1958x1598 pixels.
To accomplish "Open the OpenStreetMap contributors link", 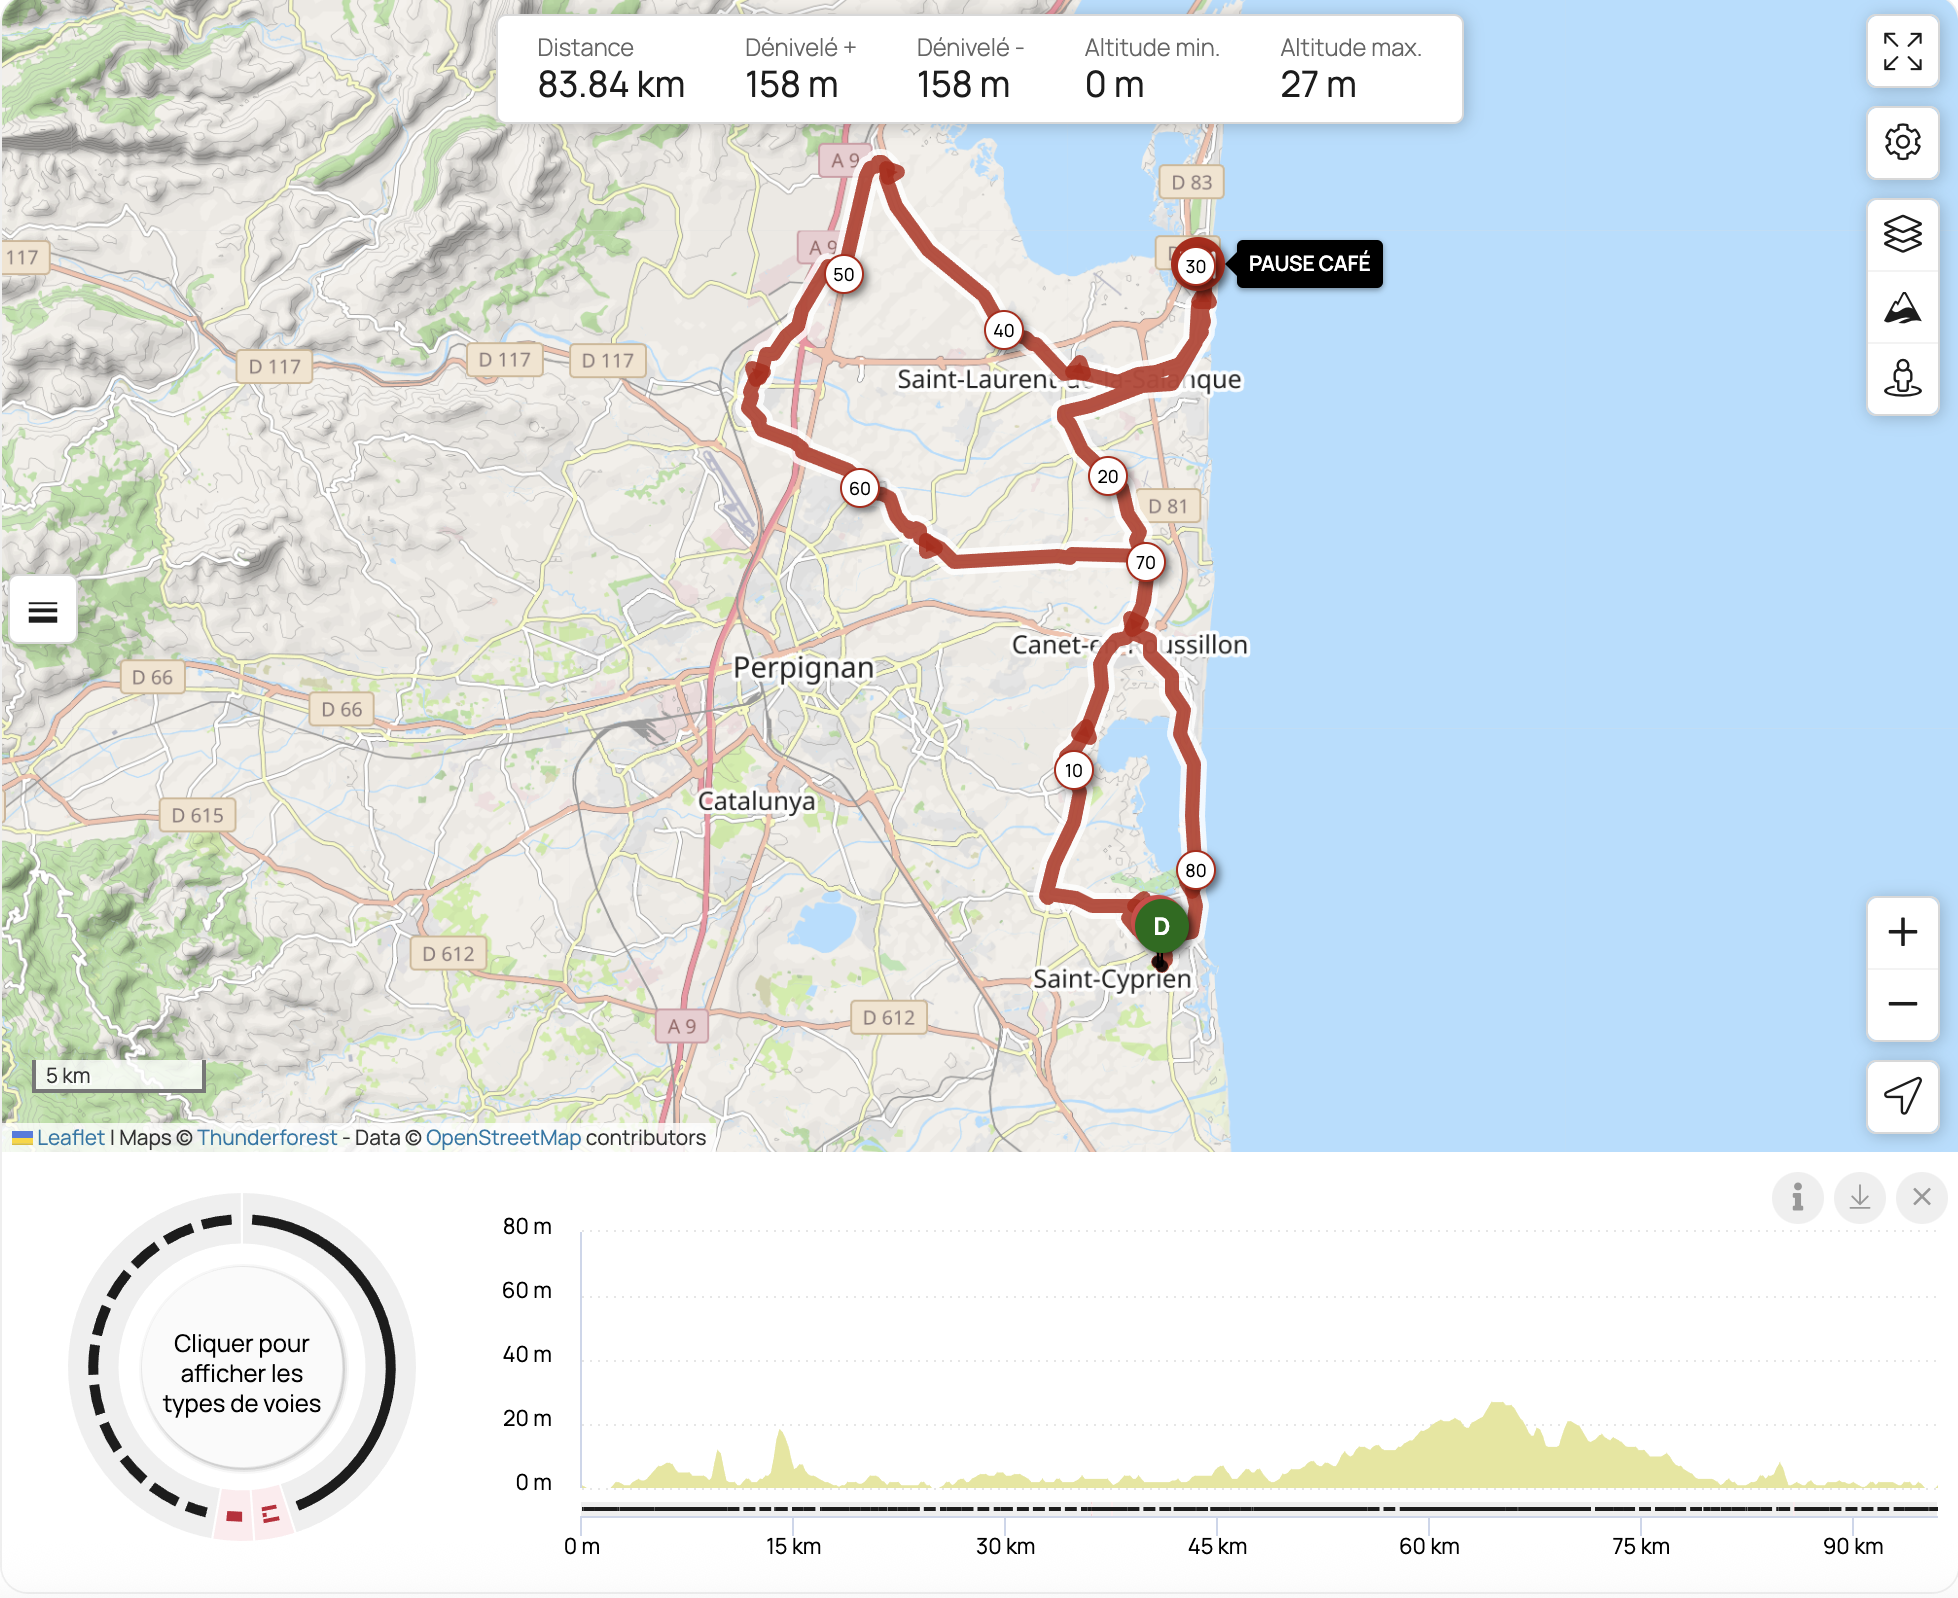I will click(x=503, y=1137).
